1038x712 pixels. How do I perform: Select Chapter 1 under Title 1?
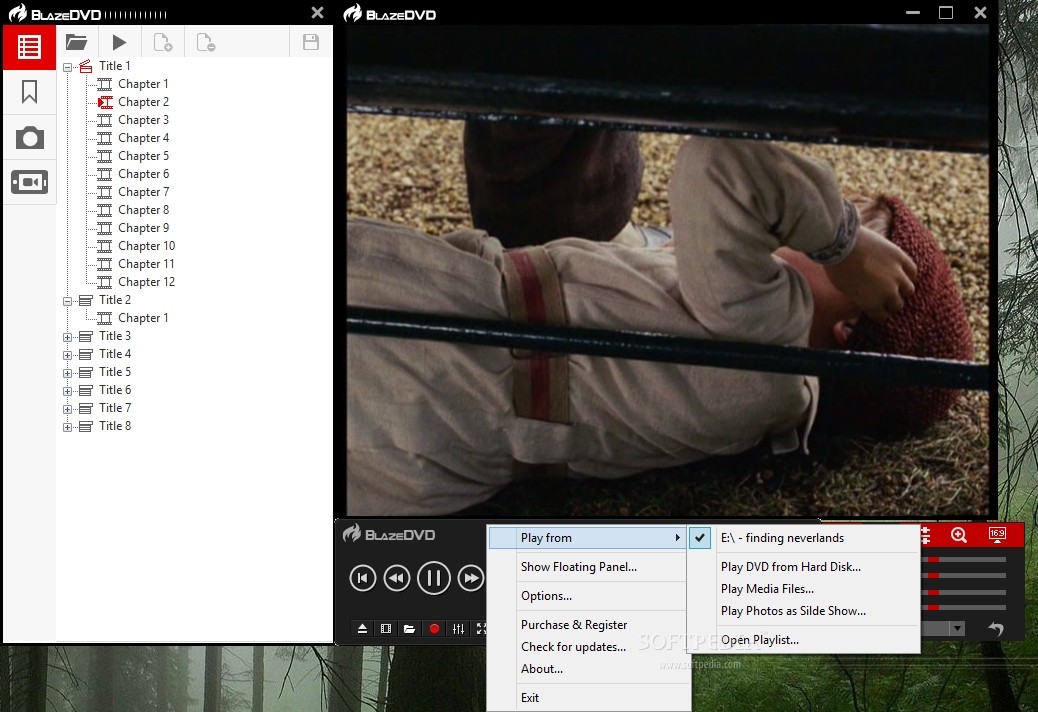143,84
